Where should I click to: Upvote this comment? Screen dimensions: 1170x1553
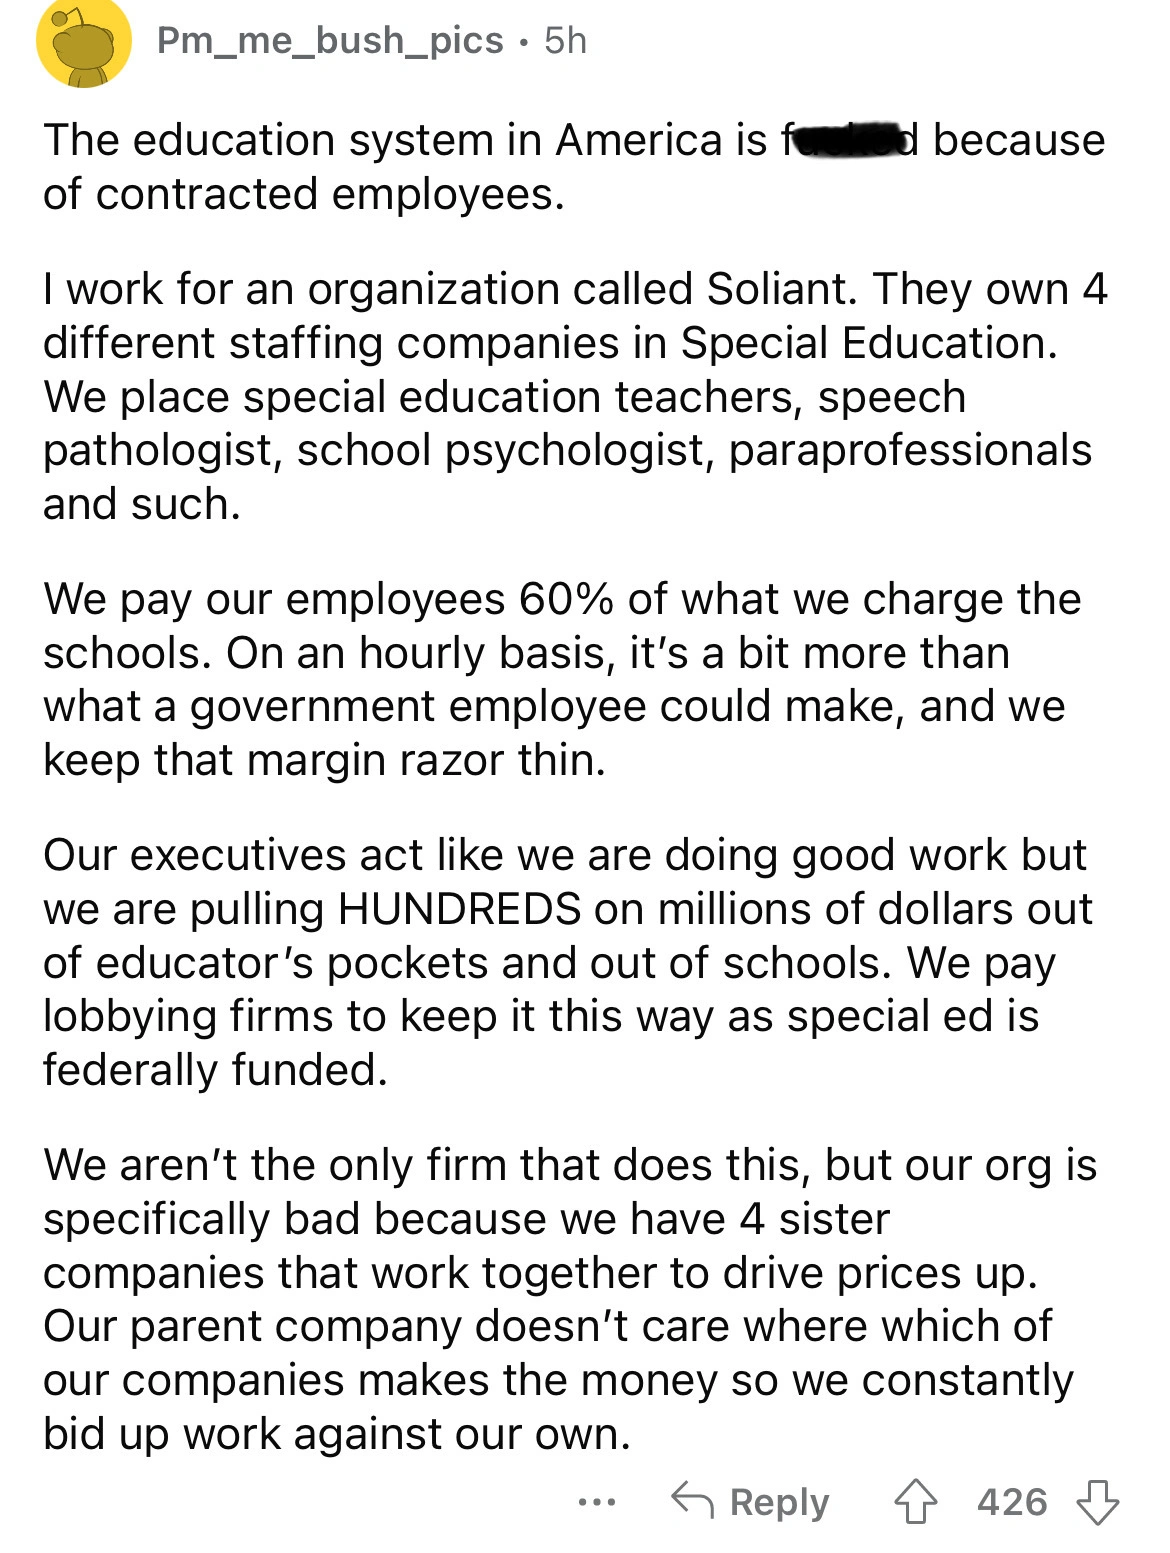point(916,1502)
